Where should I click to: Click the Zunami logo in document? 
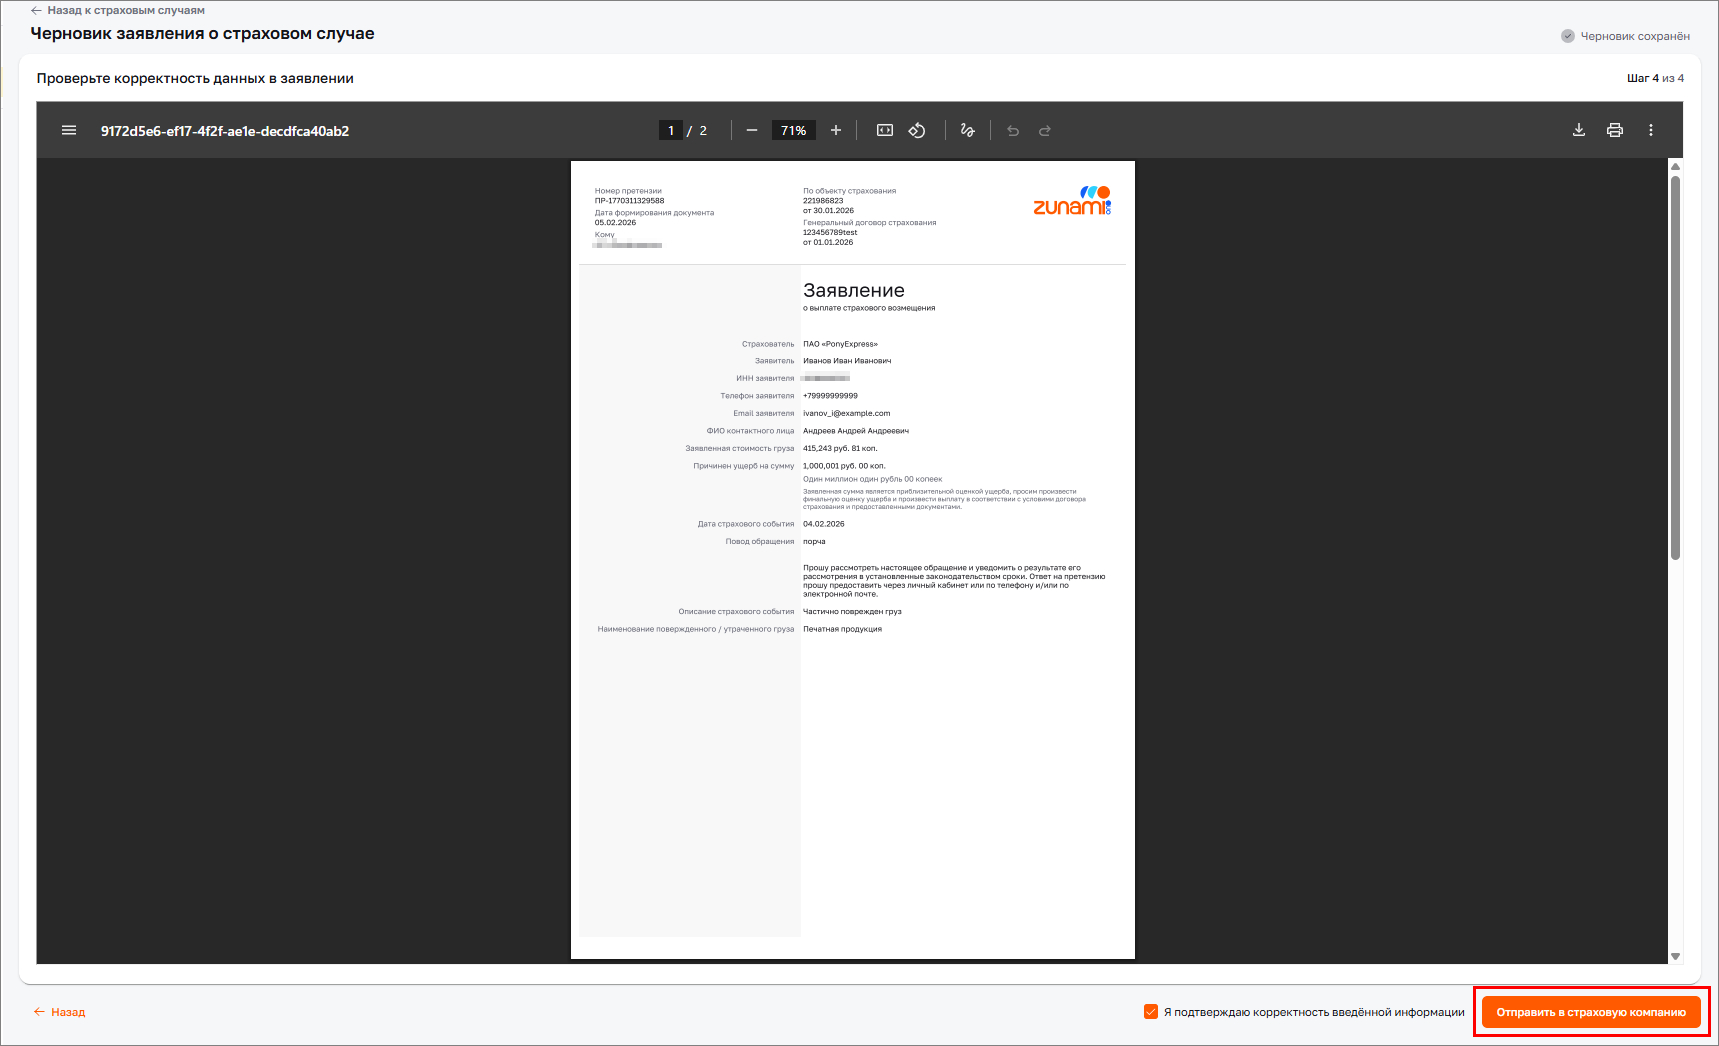[x=1072, y=201]
